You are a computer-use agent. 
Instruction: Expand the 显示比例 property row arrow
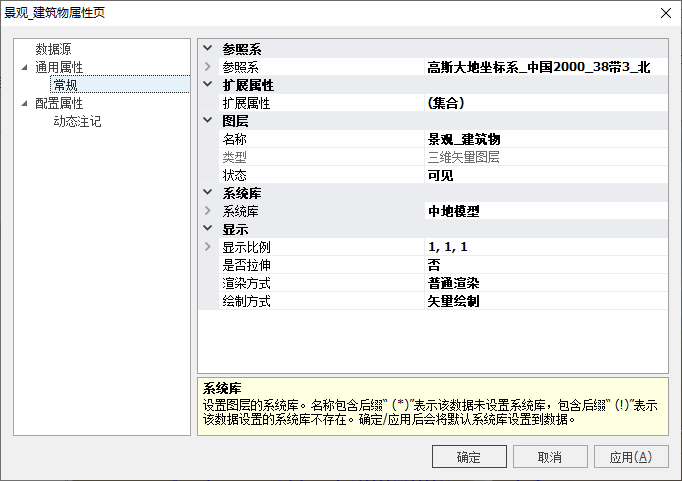coord(208,247)
